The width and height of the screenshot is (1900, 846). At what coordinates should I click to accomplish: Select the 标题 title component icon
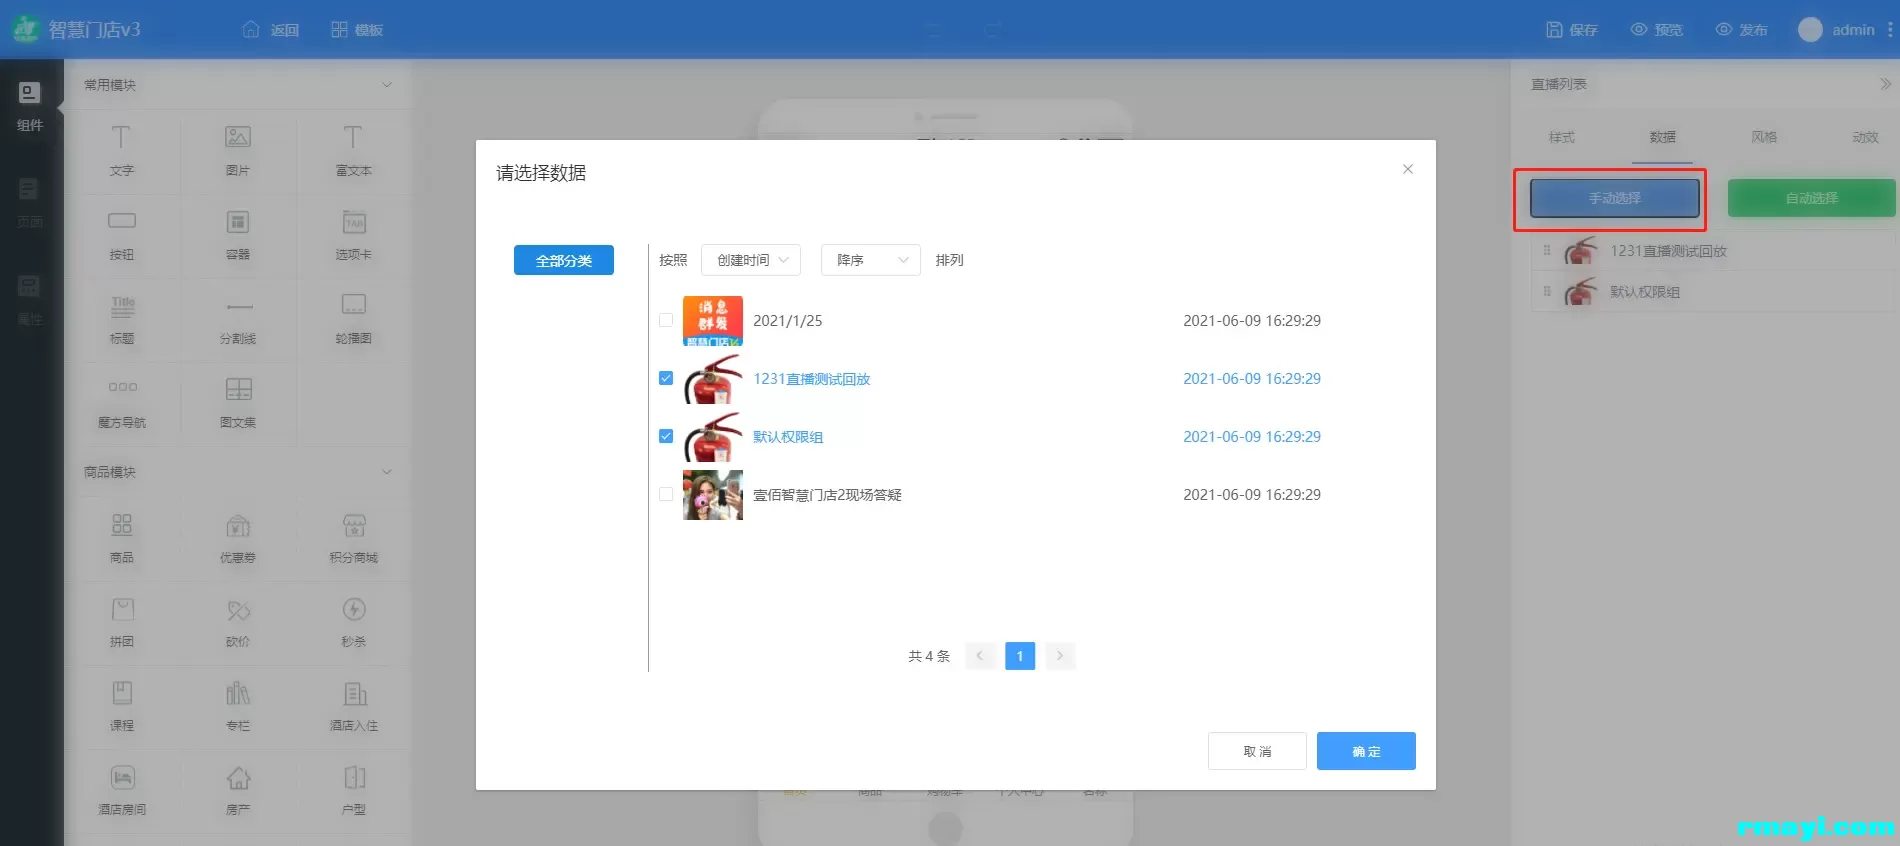123,306
